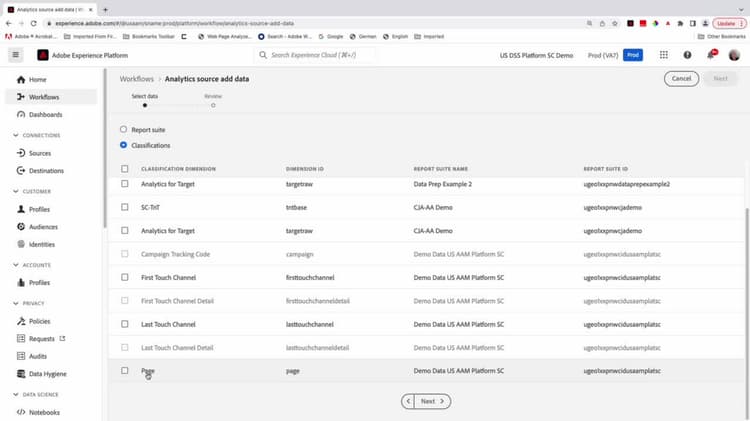Click the Campaign Tracking Code row text

tap(176, 254)
